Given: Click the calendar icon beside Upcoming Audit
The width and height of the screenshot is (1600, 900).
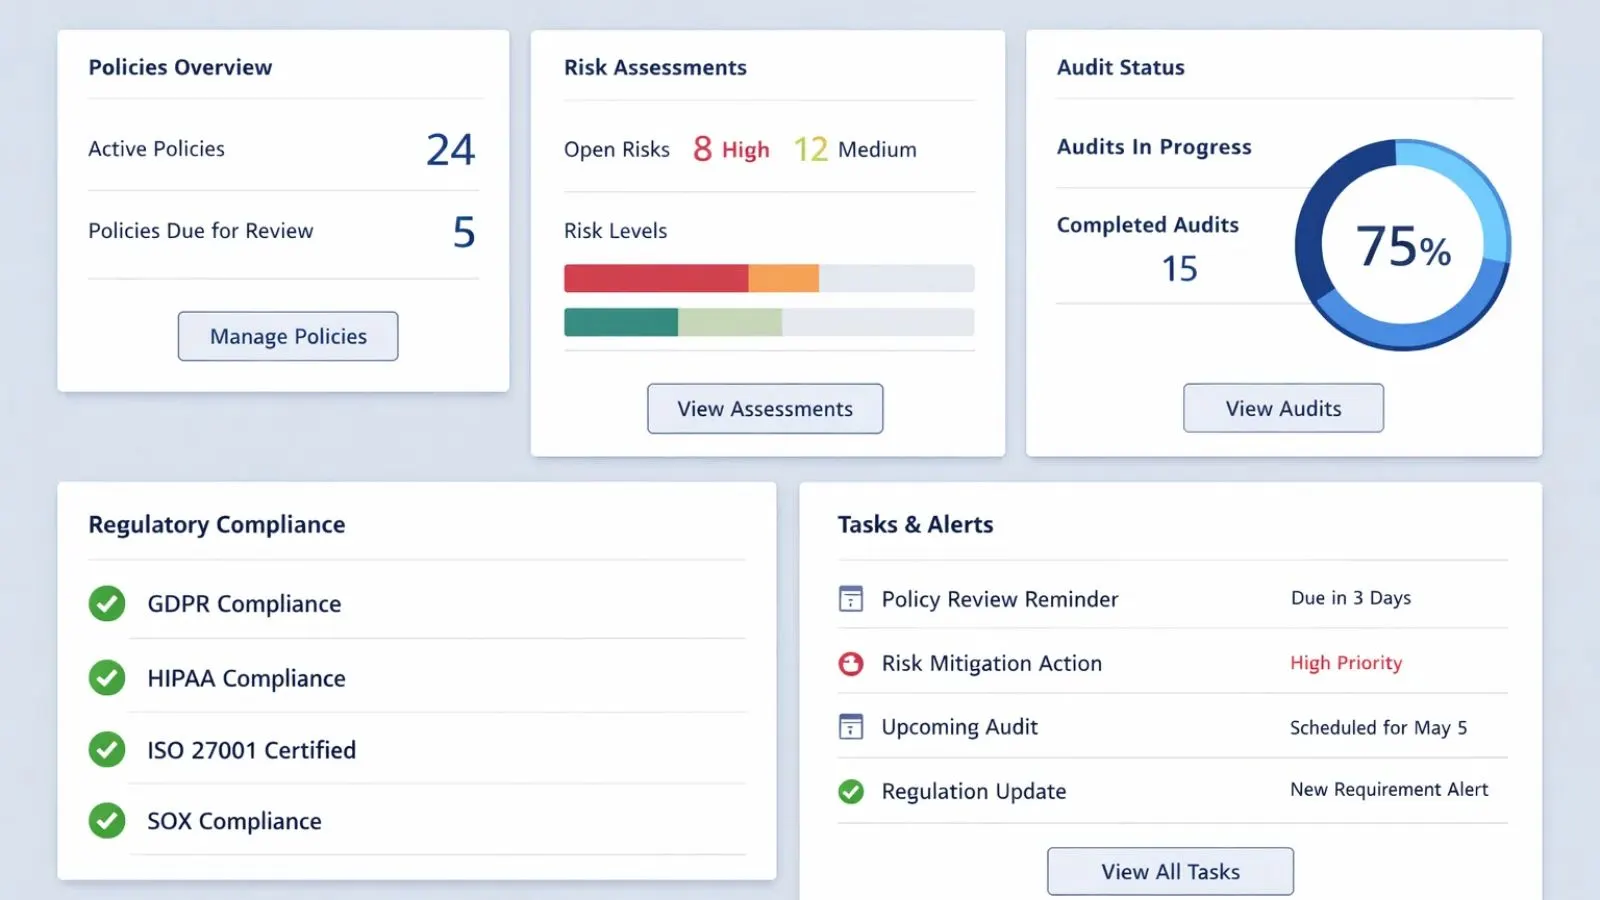Looking at the screenshot, I should [851, 727].
